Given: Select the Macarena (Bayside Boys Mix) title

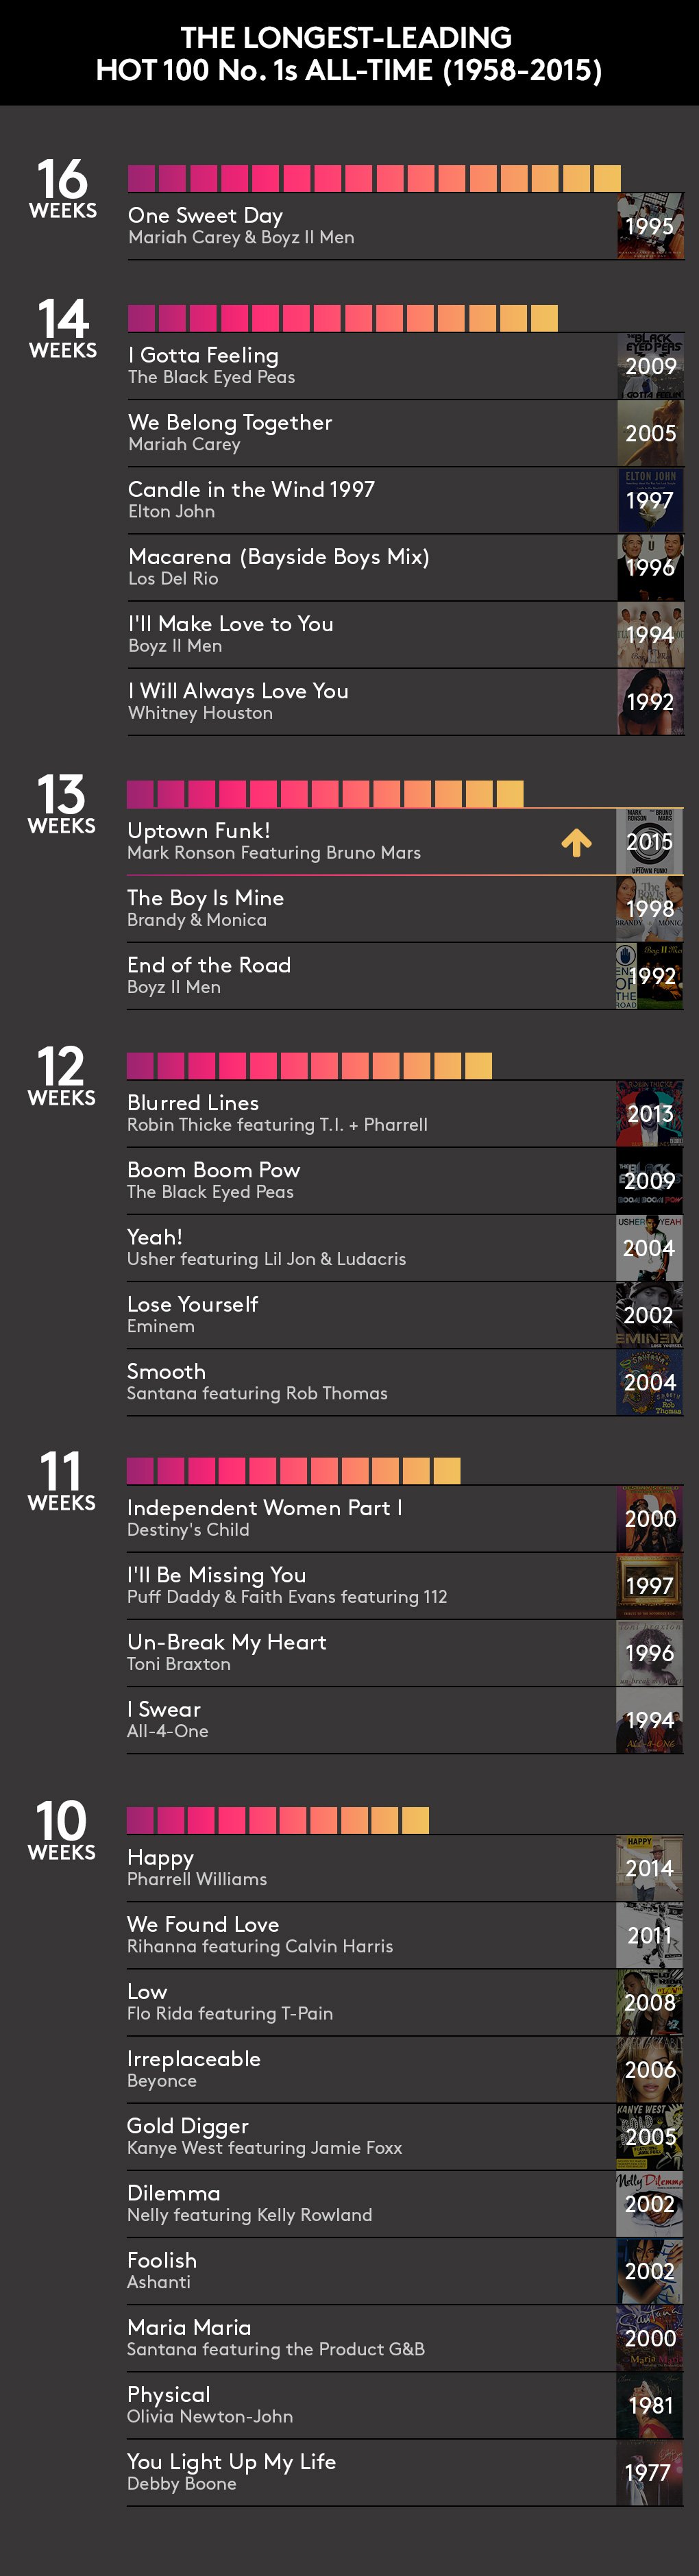Looking at the screenshot, I should (278, 557).
